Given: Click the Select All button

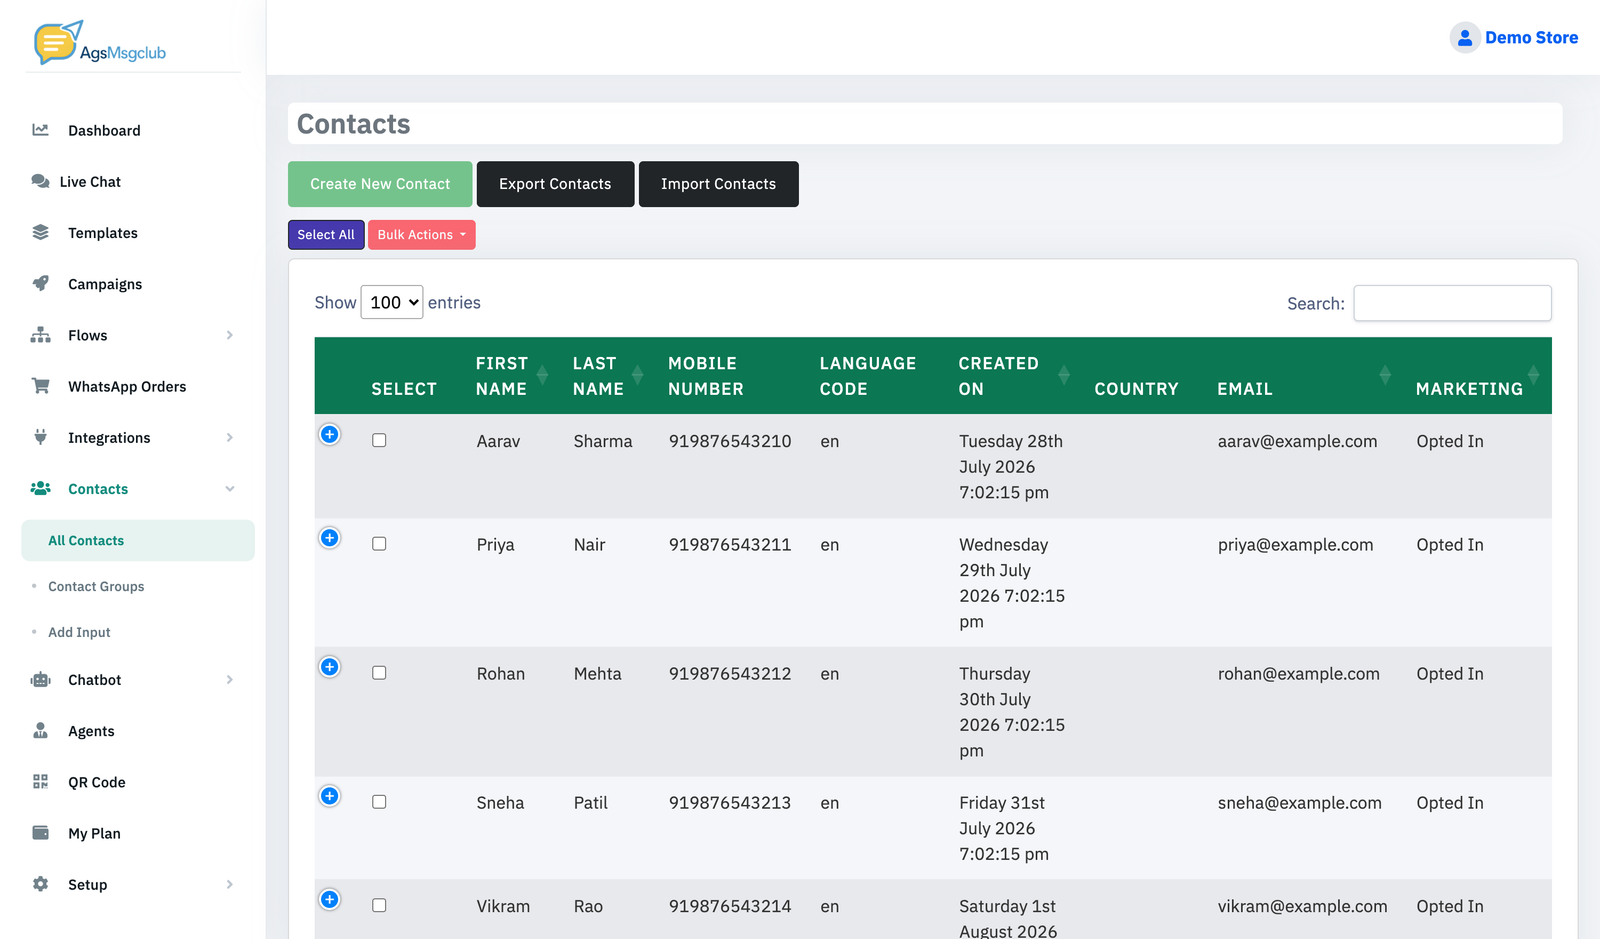Looking at the screenshot, I should pyautogui.click(x=326, y=235).
